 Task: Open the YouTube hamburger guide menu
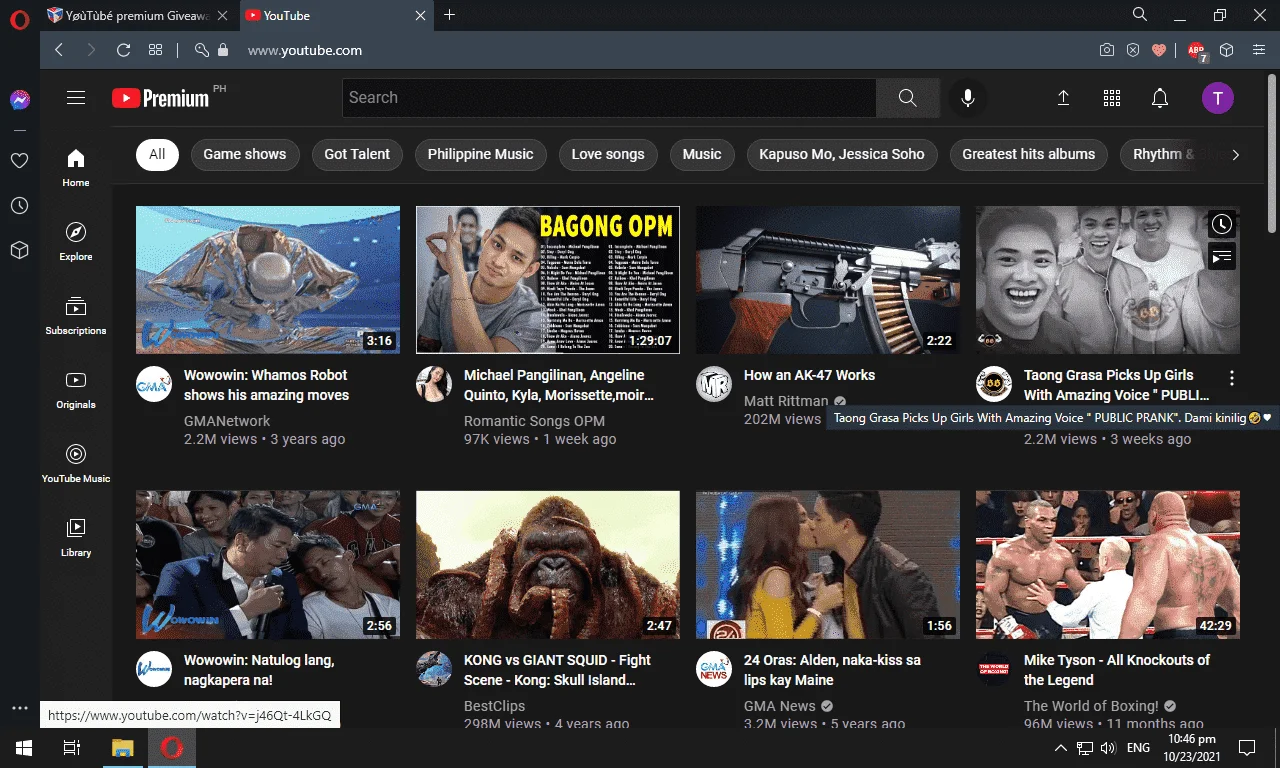pos(76,98)
